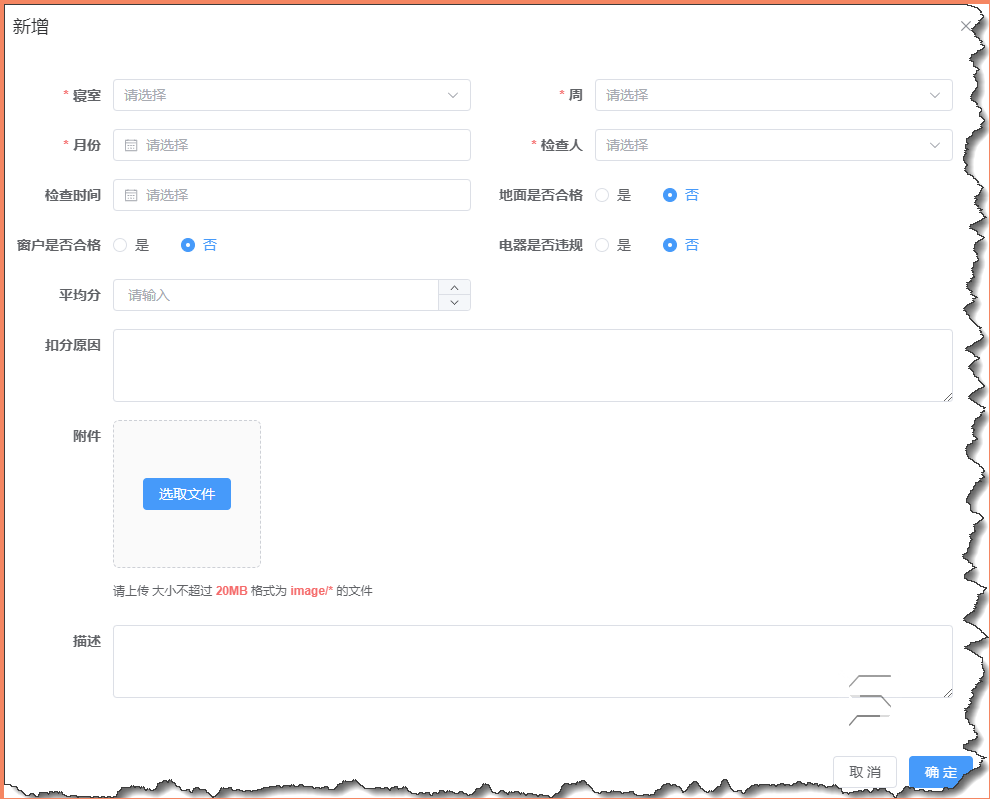
Task: Click the 确定 confirm button
Action: point(940,771)
